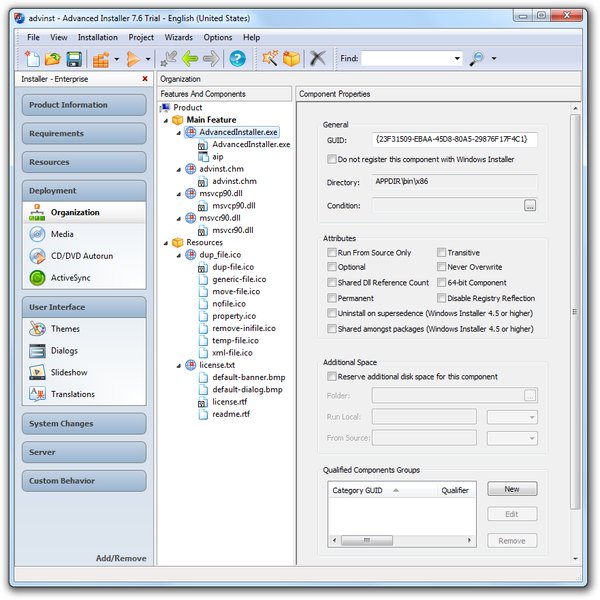Viewport: 600px width, 600px height.
Task: Enable the Transitive attribute
Action: (441, 252)
